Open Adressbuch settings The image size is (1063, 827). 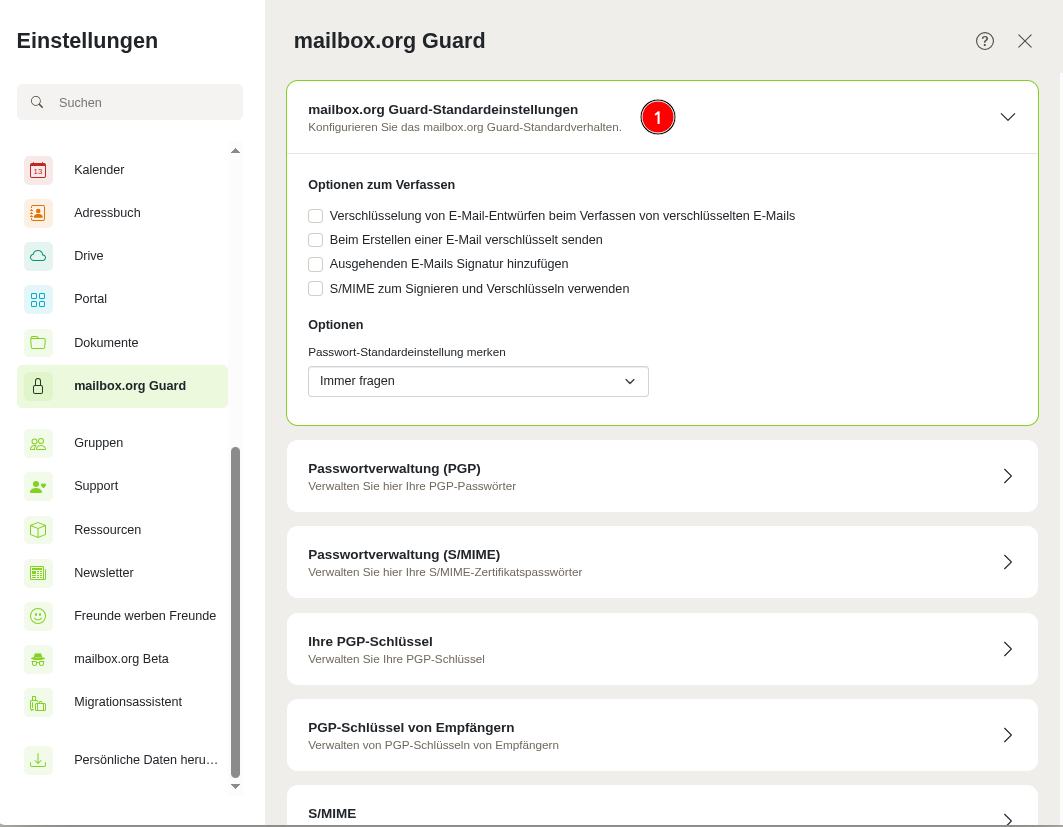(122, 213)
